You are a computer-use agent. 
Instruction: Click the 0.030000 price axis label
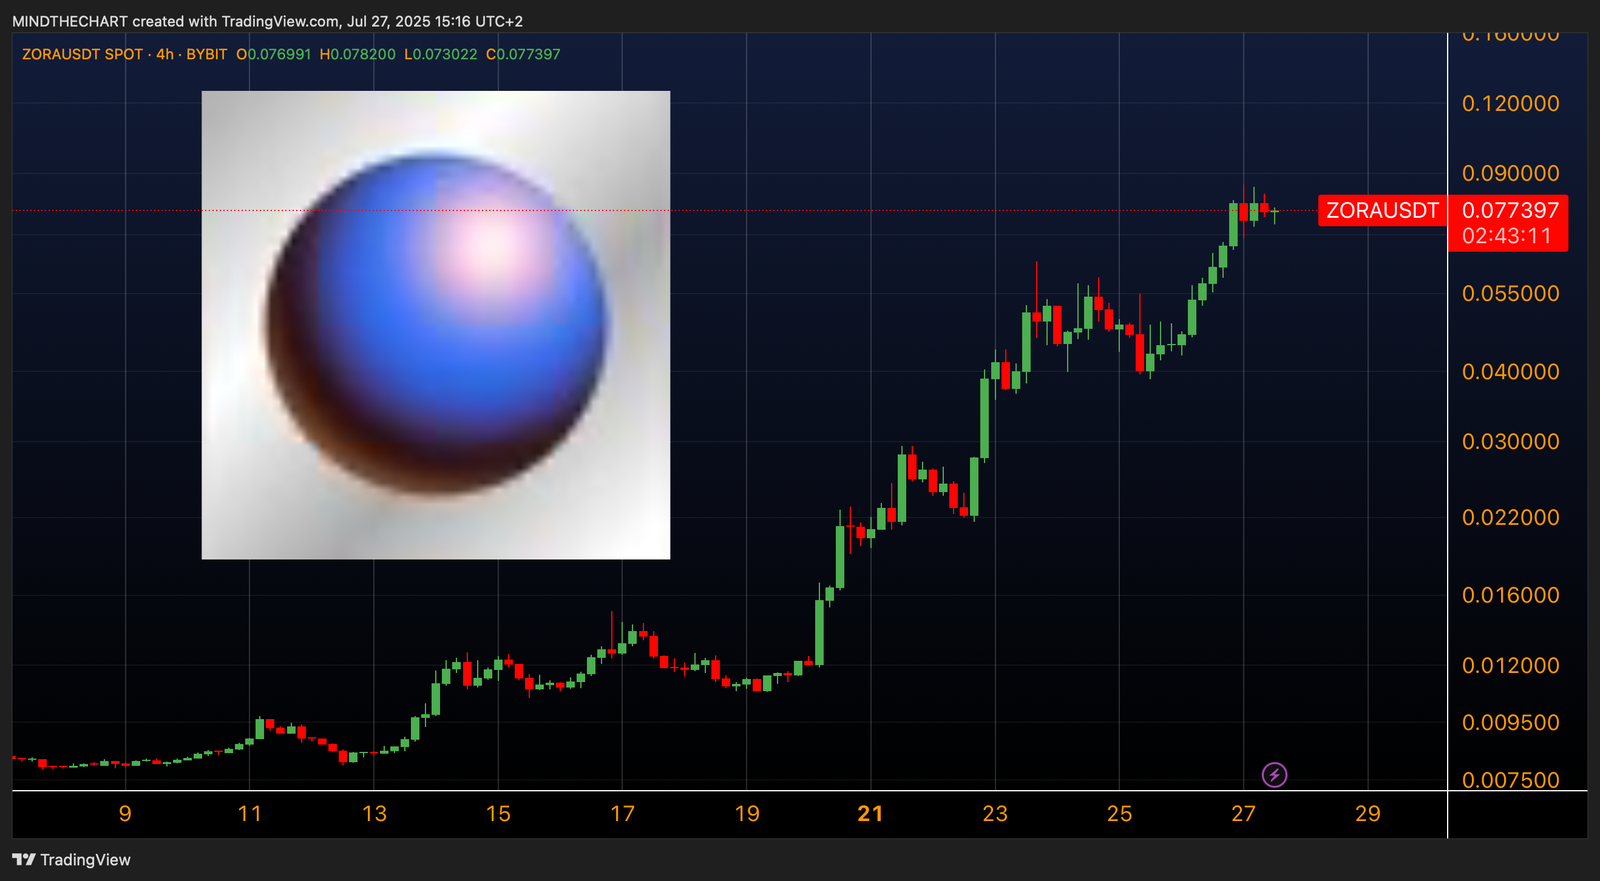[x=1510, y=442]
